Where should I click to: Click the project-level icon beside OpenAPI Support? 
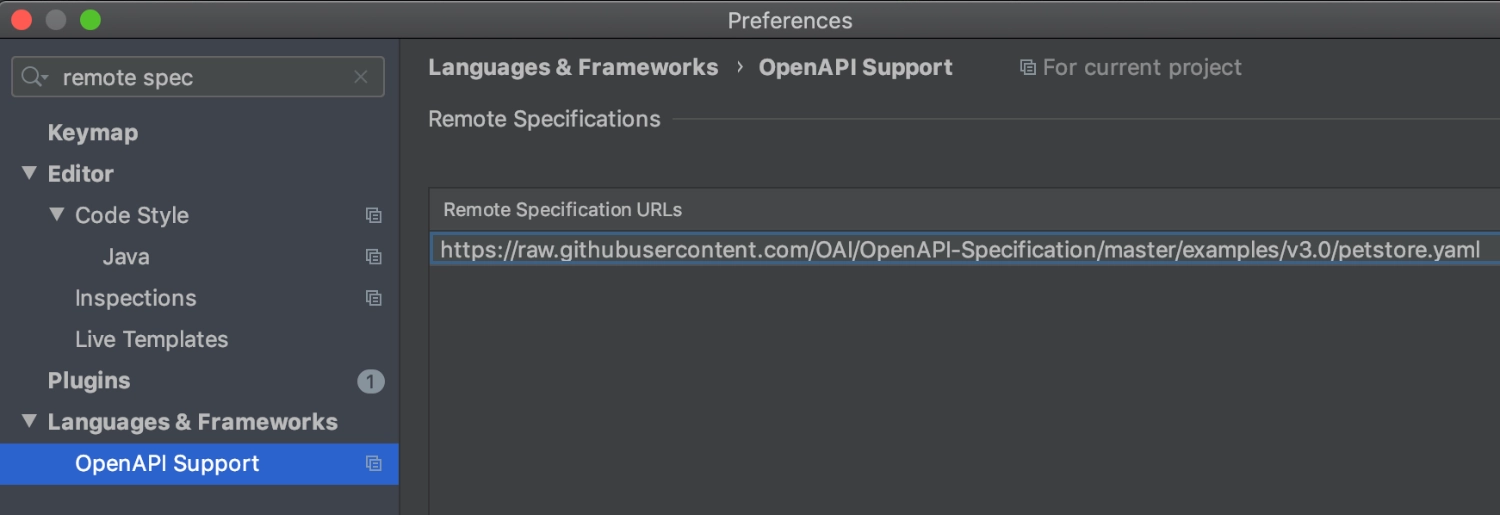373,463
